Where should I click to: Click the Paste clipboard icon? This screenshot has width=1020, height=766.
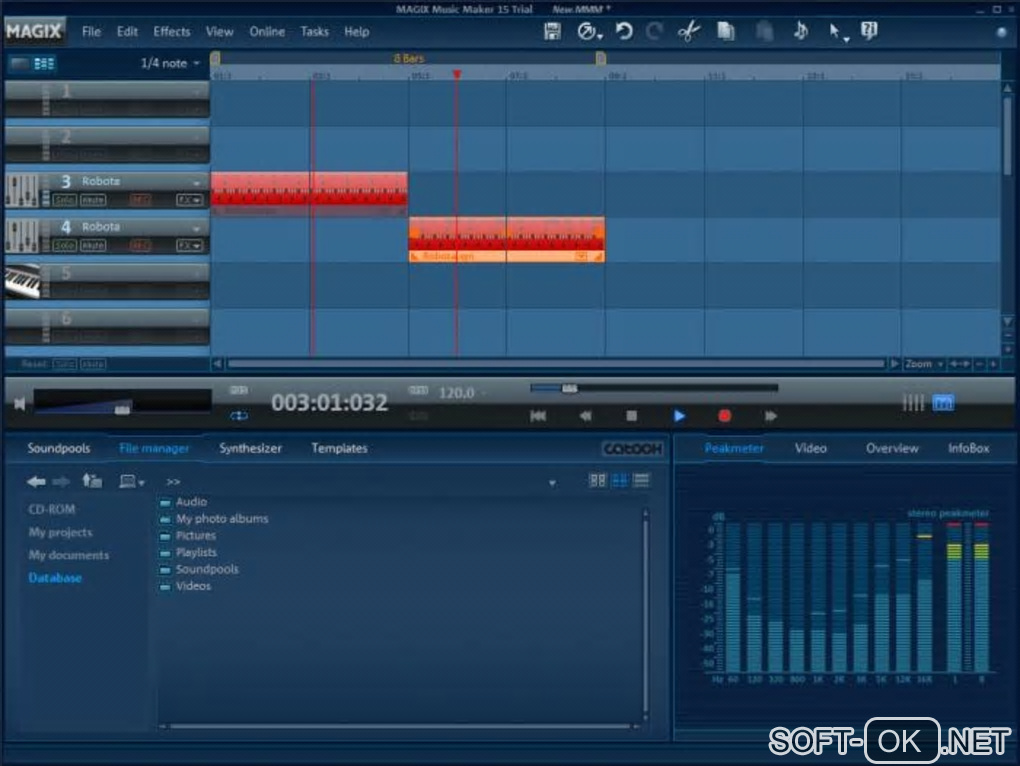point(765,31)
